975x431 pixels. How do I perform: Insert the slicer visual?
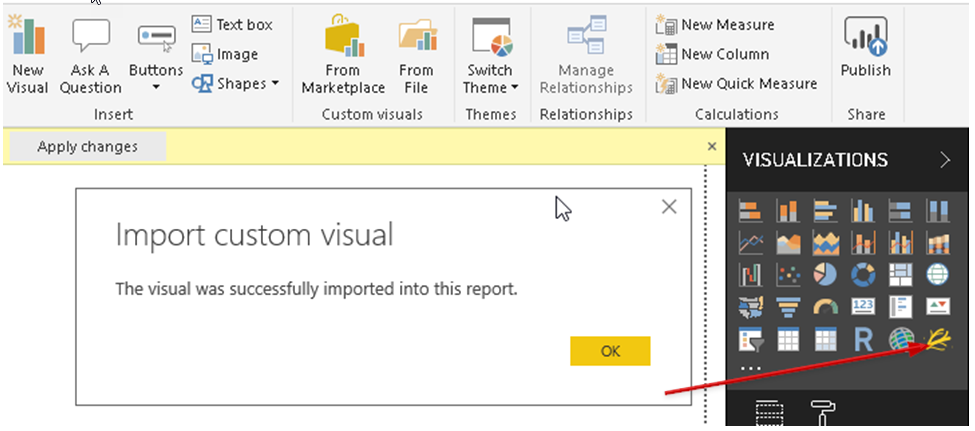coord(750,340)
